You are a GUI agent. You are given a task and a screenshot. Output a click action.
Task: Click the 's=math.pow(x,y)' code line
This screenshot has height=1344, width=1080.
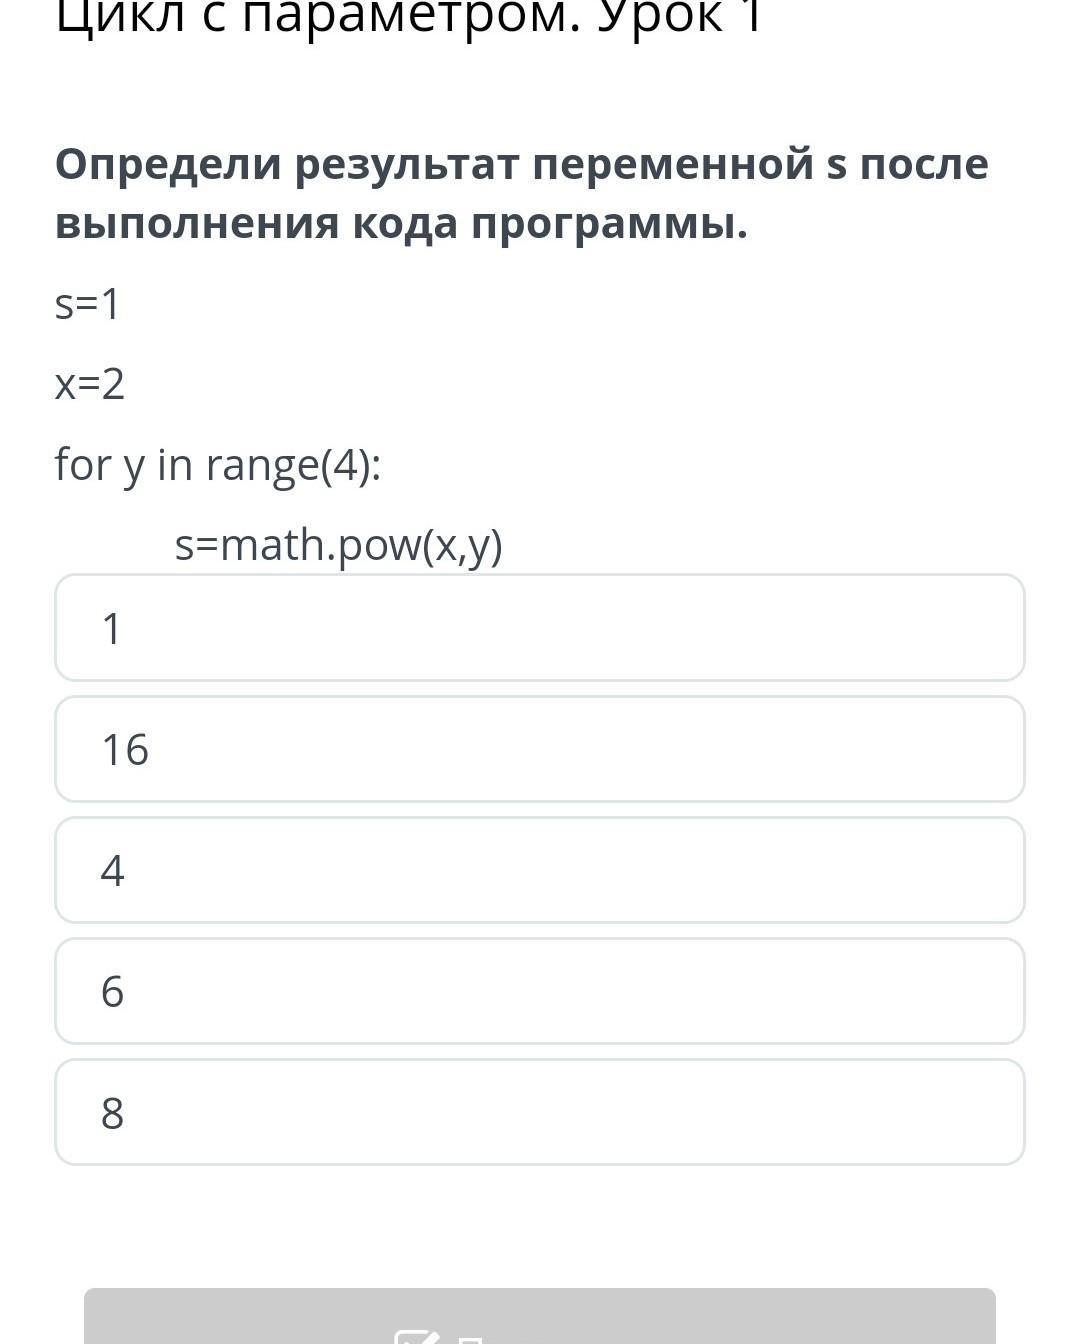click(x=338, y=546)
